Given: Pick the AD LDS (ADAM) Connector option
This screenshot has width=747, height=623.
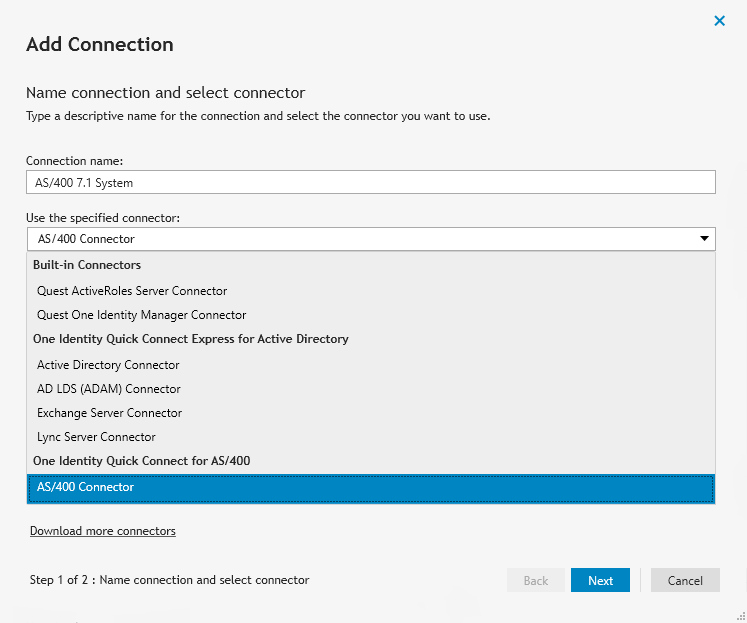Looking at the screenshot, I should pos(109,389).
